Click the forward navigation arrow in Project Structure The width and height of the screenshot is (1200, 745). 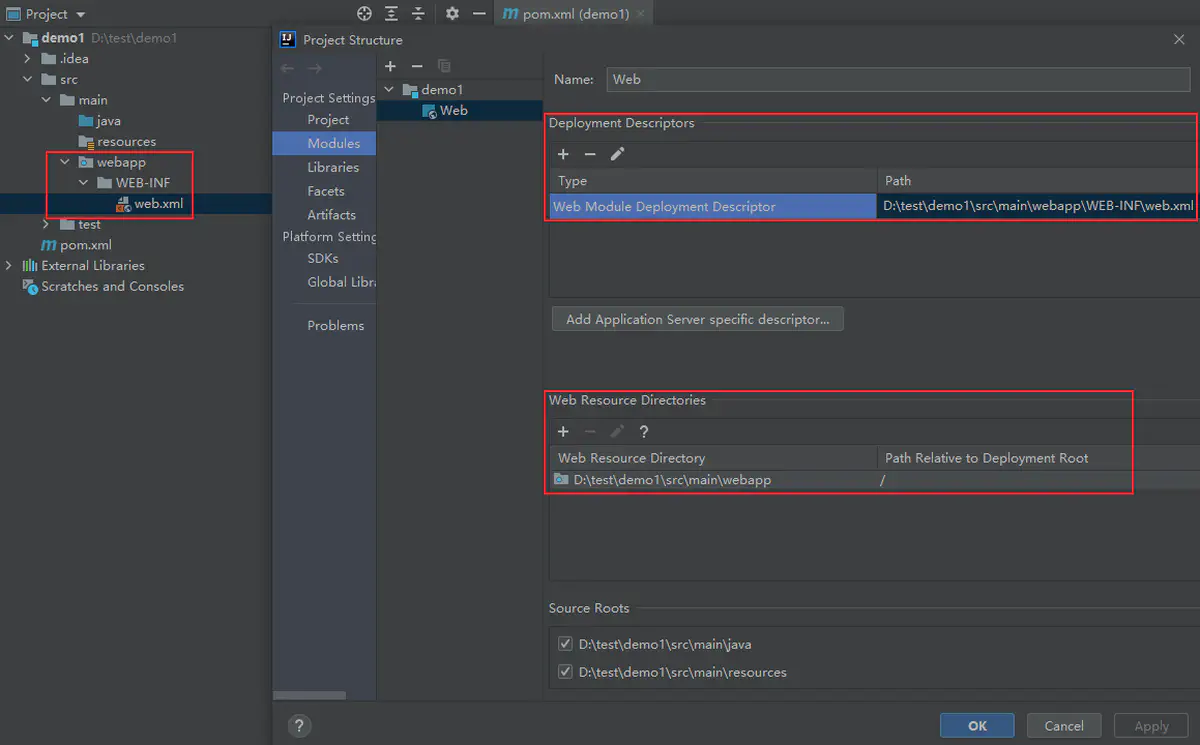(315, 68)
